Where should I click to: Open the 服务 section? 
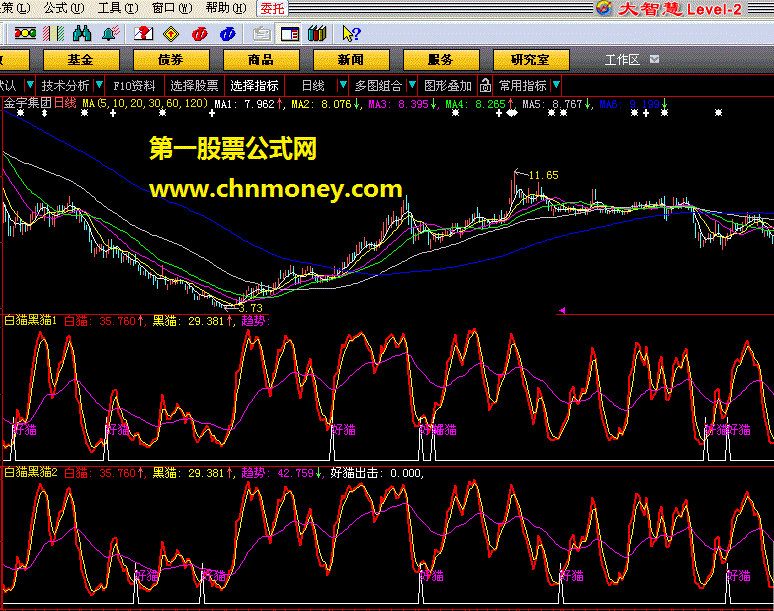(x=441, y=60)
